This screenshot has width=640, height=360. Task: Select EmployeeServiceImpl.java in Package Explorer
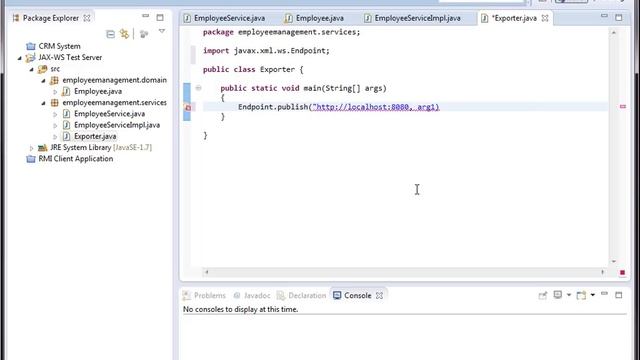pos(117,125)
